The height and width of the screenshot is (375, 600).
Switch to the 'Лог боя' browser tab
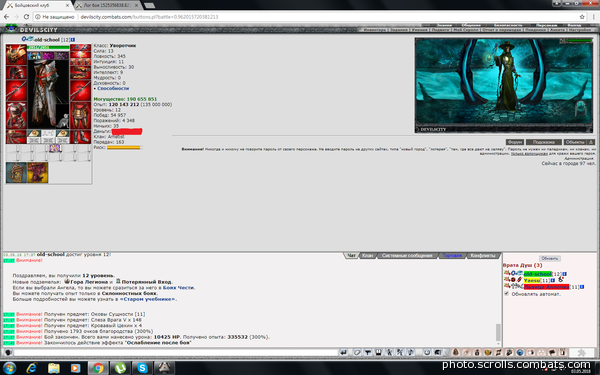[108, 5]
